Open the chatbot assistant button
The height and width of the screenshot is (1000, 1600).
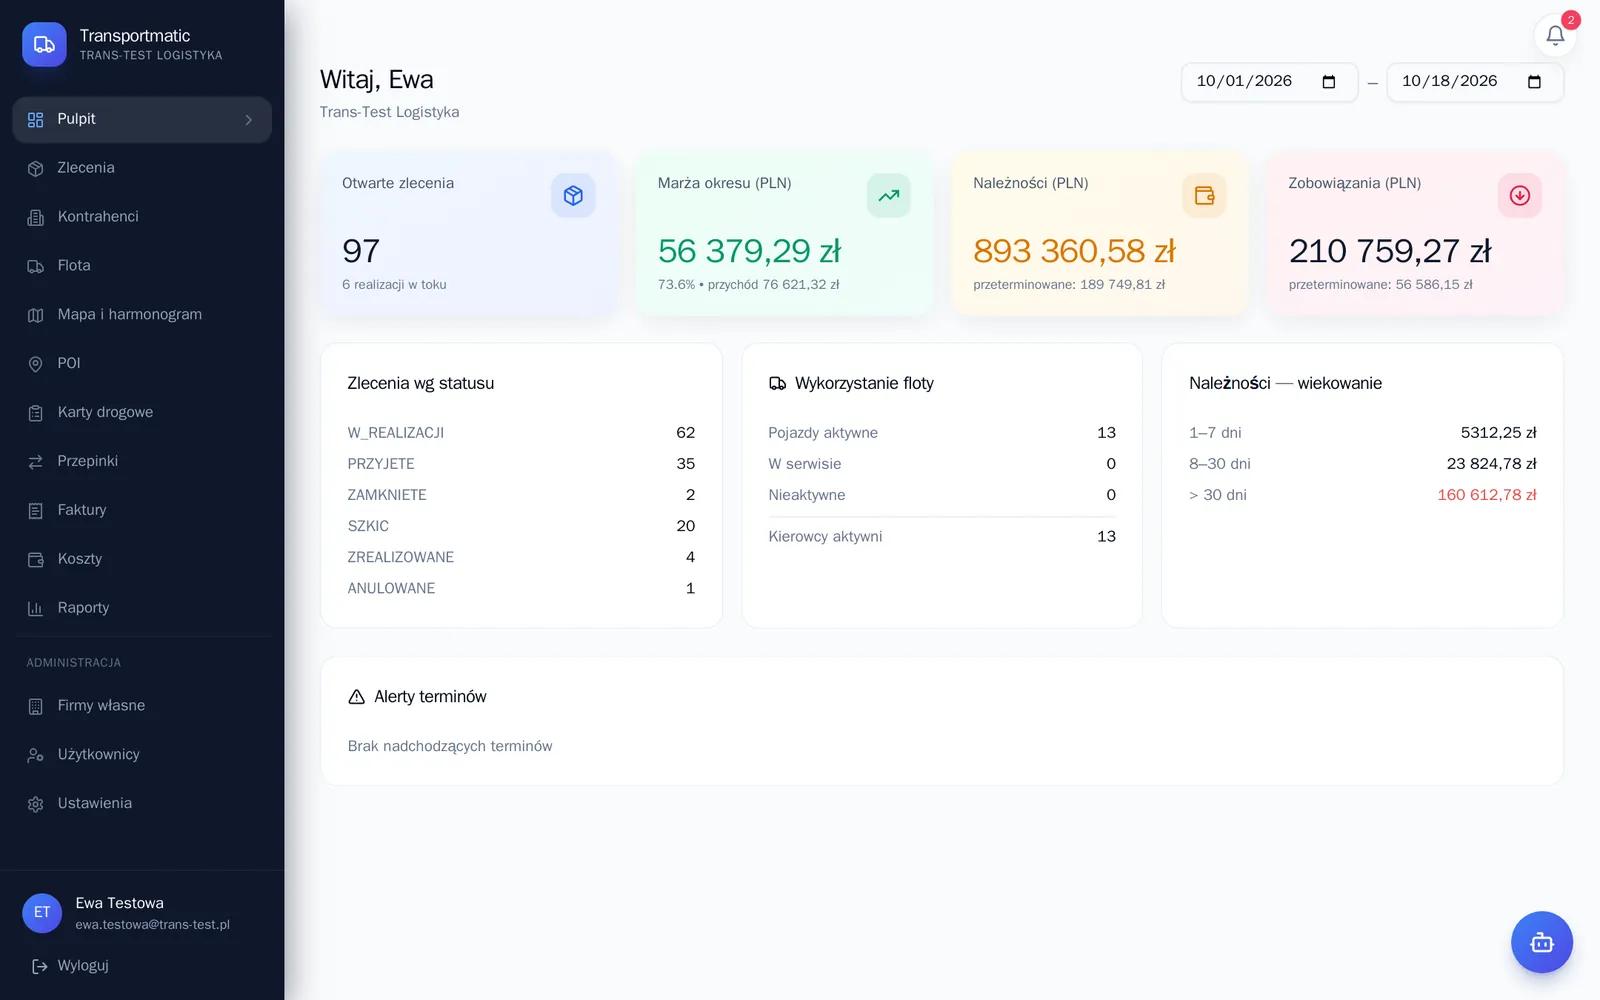[1541, 942]
